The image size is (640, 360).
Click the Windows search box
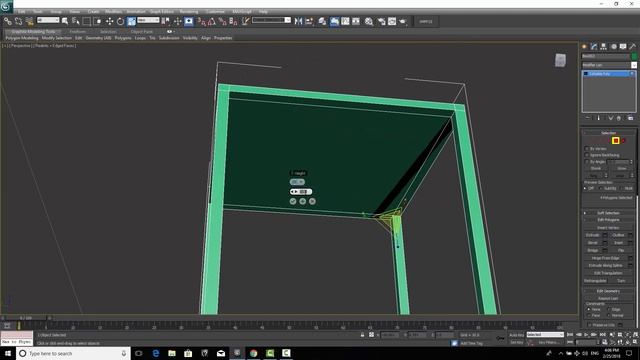point(73,353)
